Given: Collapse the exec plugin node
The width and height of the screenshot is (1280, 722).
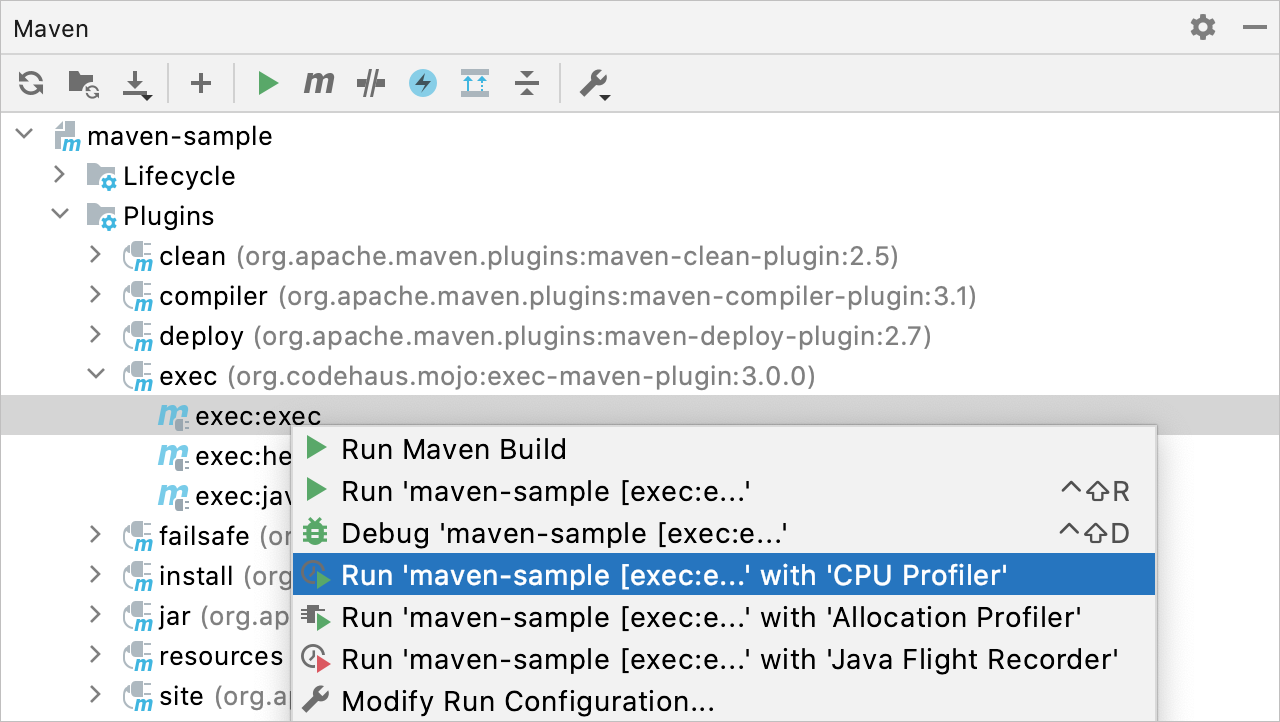Looking at the screenshot, I should tap(96, 375).
